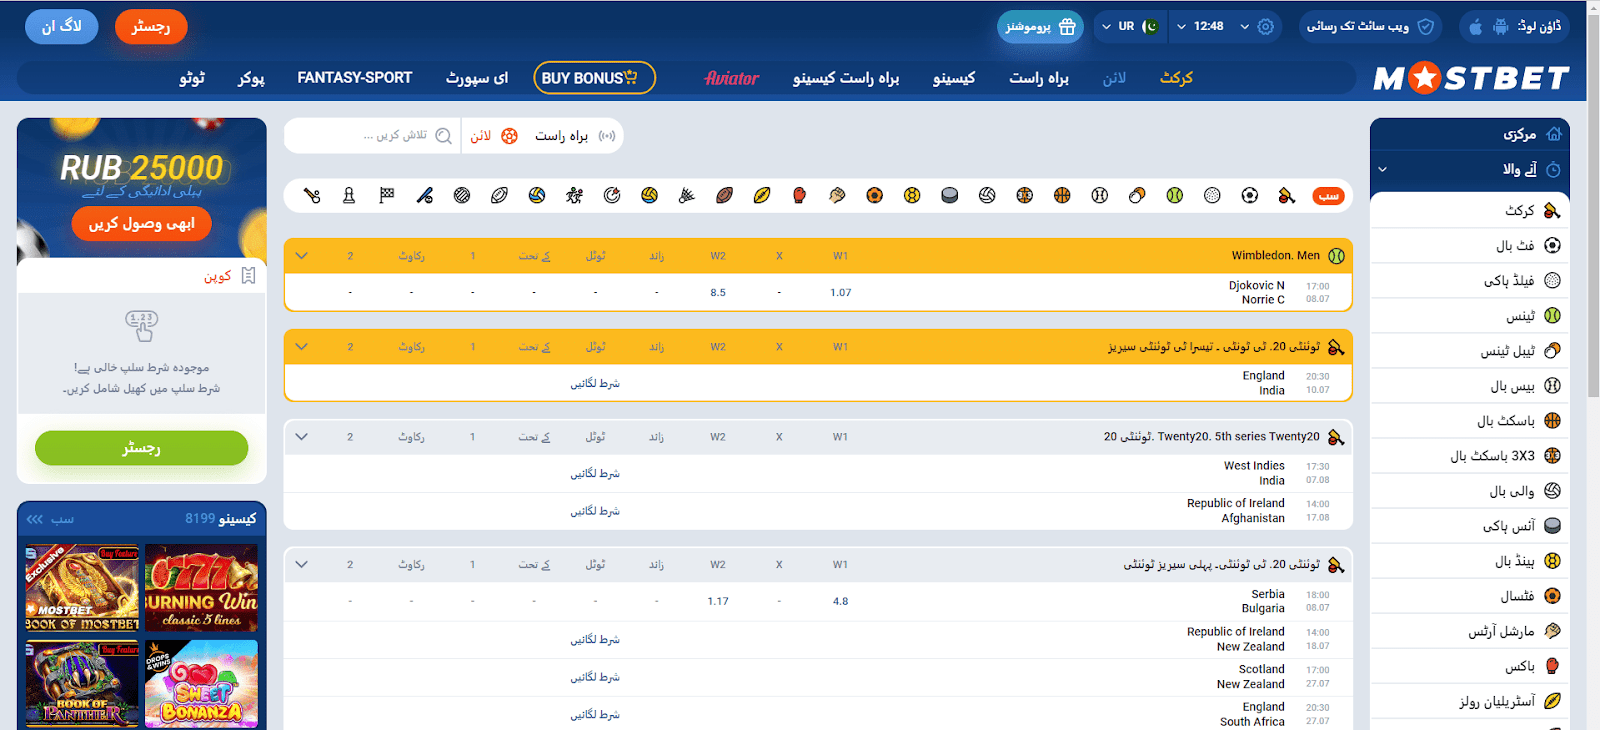Open the Burning Wins casino game thumbnail
This screenshot has width=1600, height=730.
pyautogui.click(x=201, y=588)
